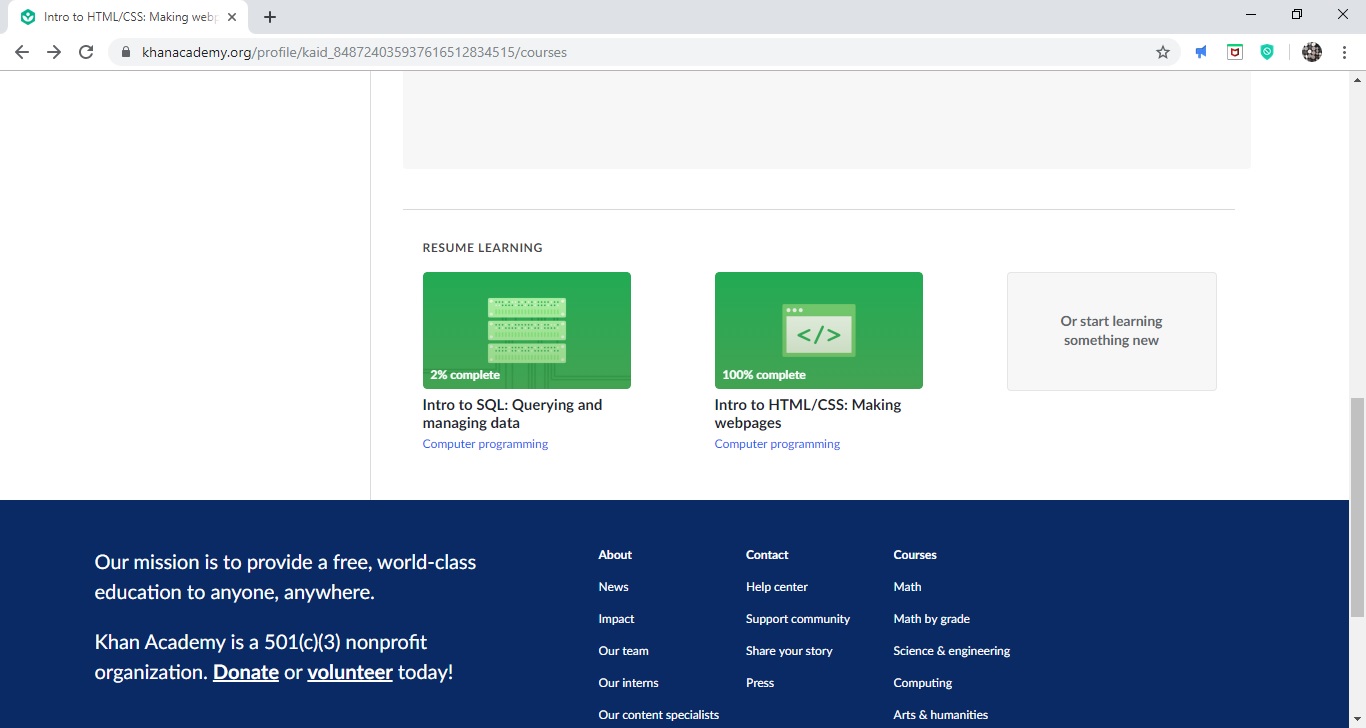
Task: Click the Intro to HTML/CSS: Making webpages title
Action: pyautogui.click(x=808, y=414)
